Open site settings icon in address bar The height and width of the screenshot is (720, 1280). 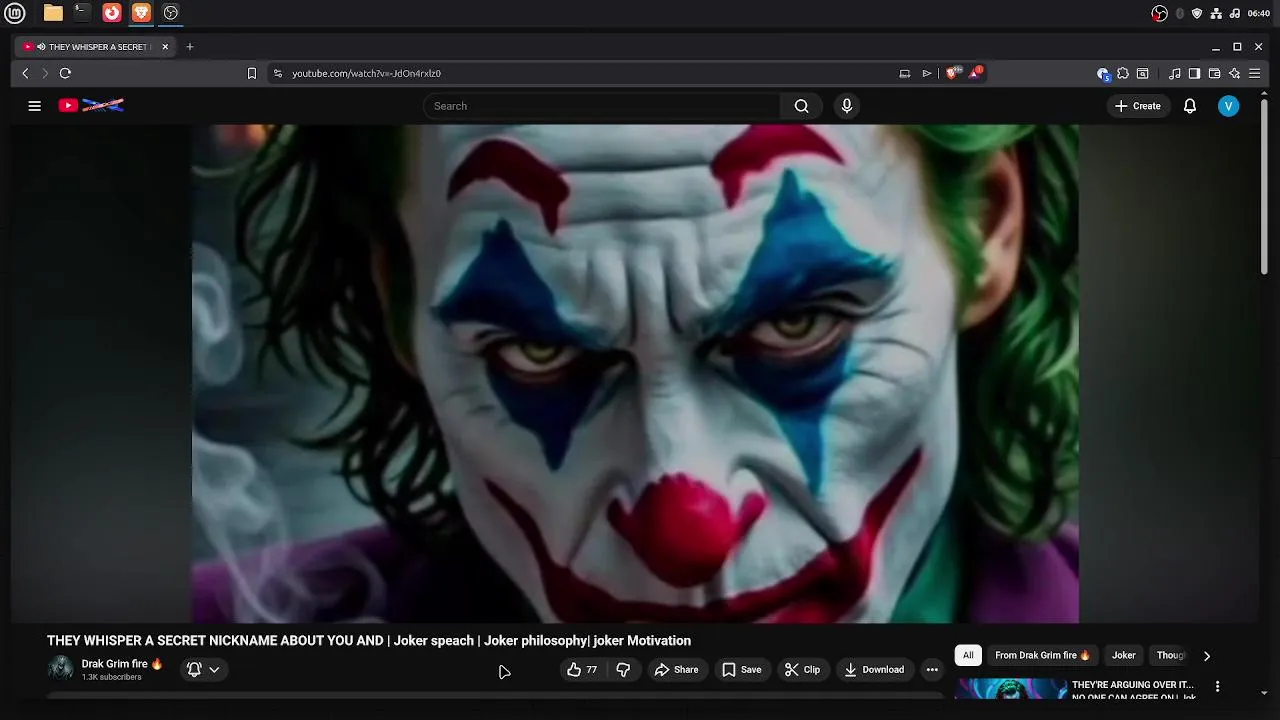(278, 73)
